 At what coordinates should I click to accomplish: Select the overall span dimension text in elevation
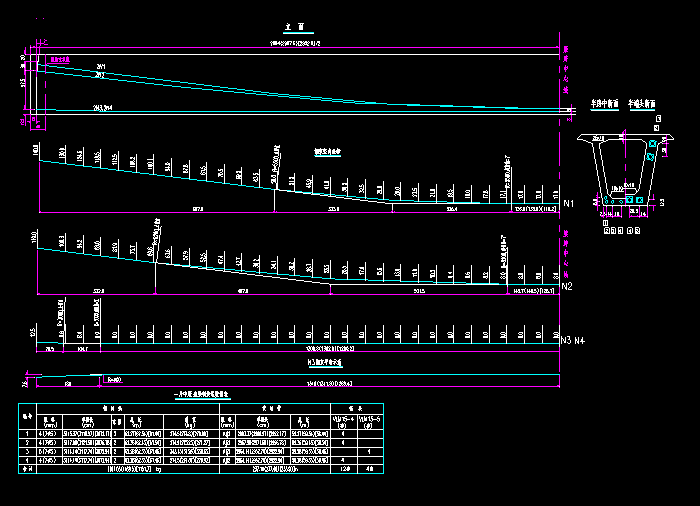point(292,43)
